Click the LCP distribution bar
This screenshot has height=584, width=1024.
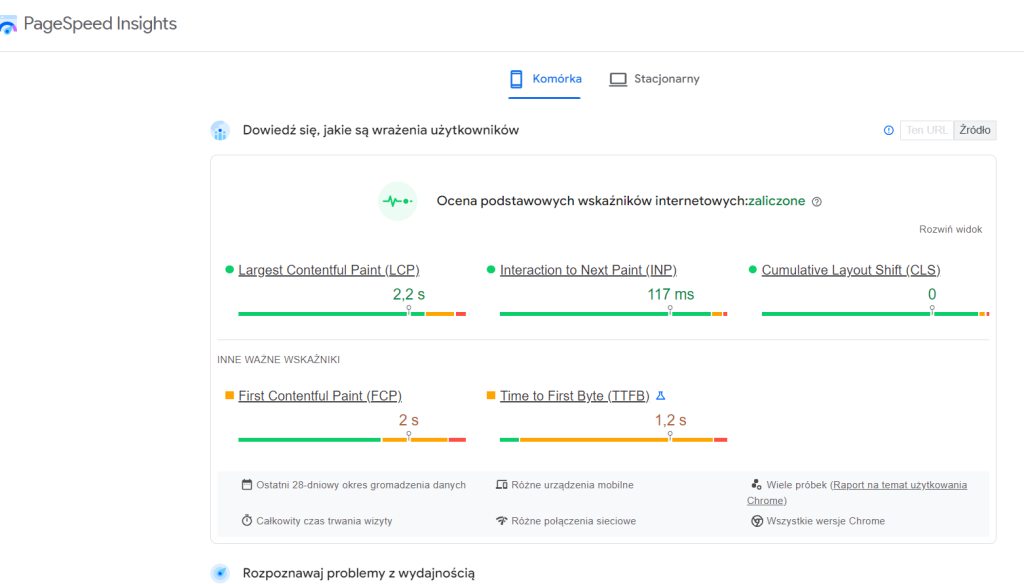pyautogui.click(x=352, y=314)
